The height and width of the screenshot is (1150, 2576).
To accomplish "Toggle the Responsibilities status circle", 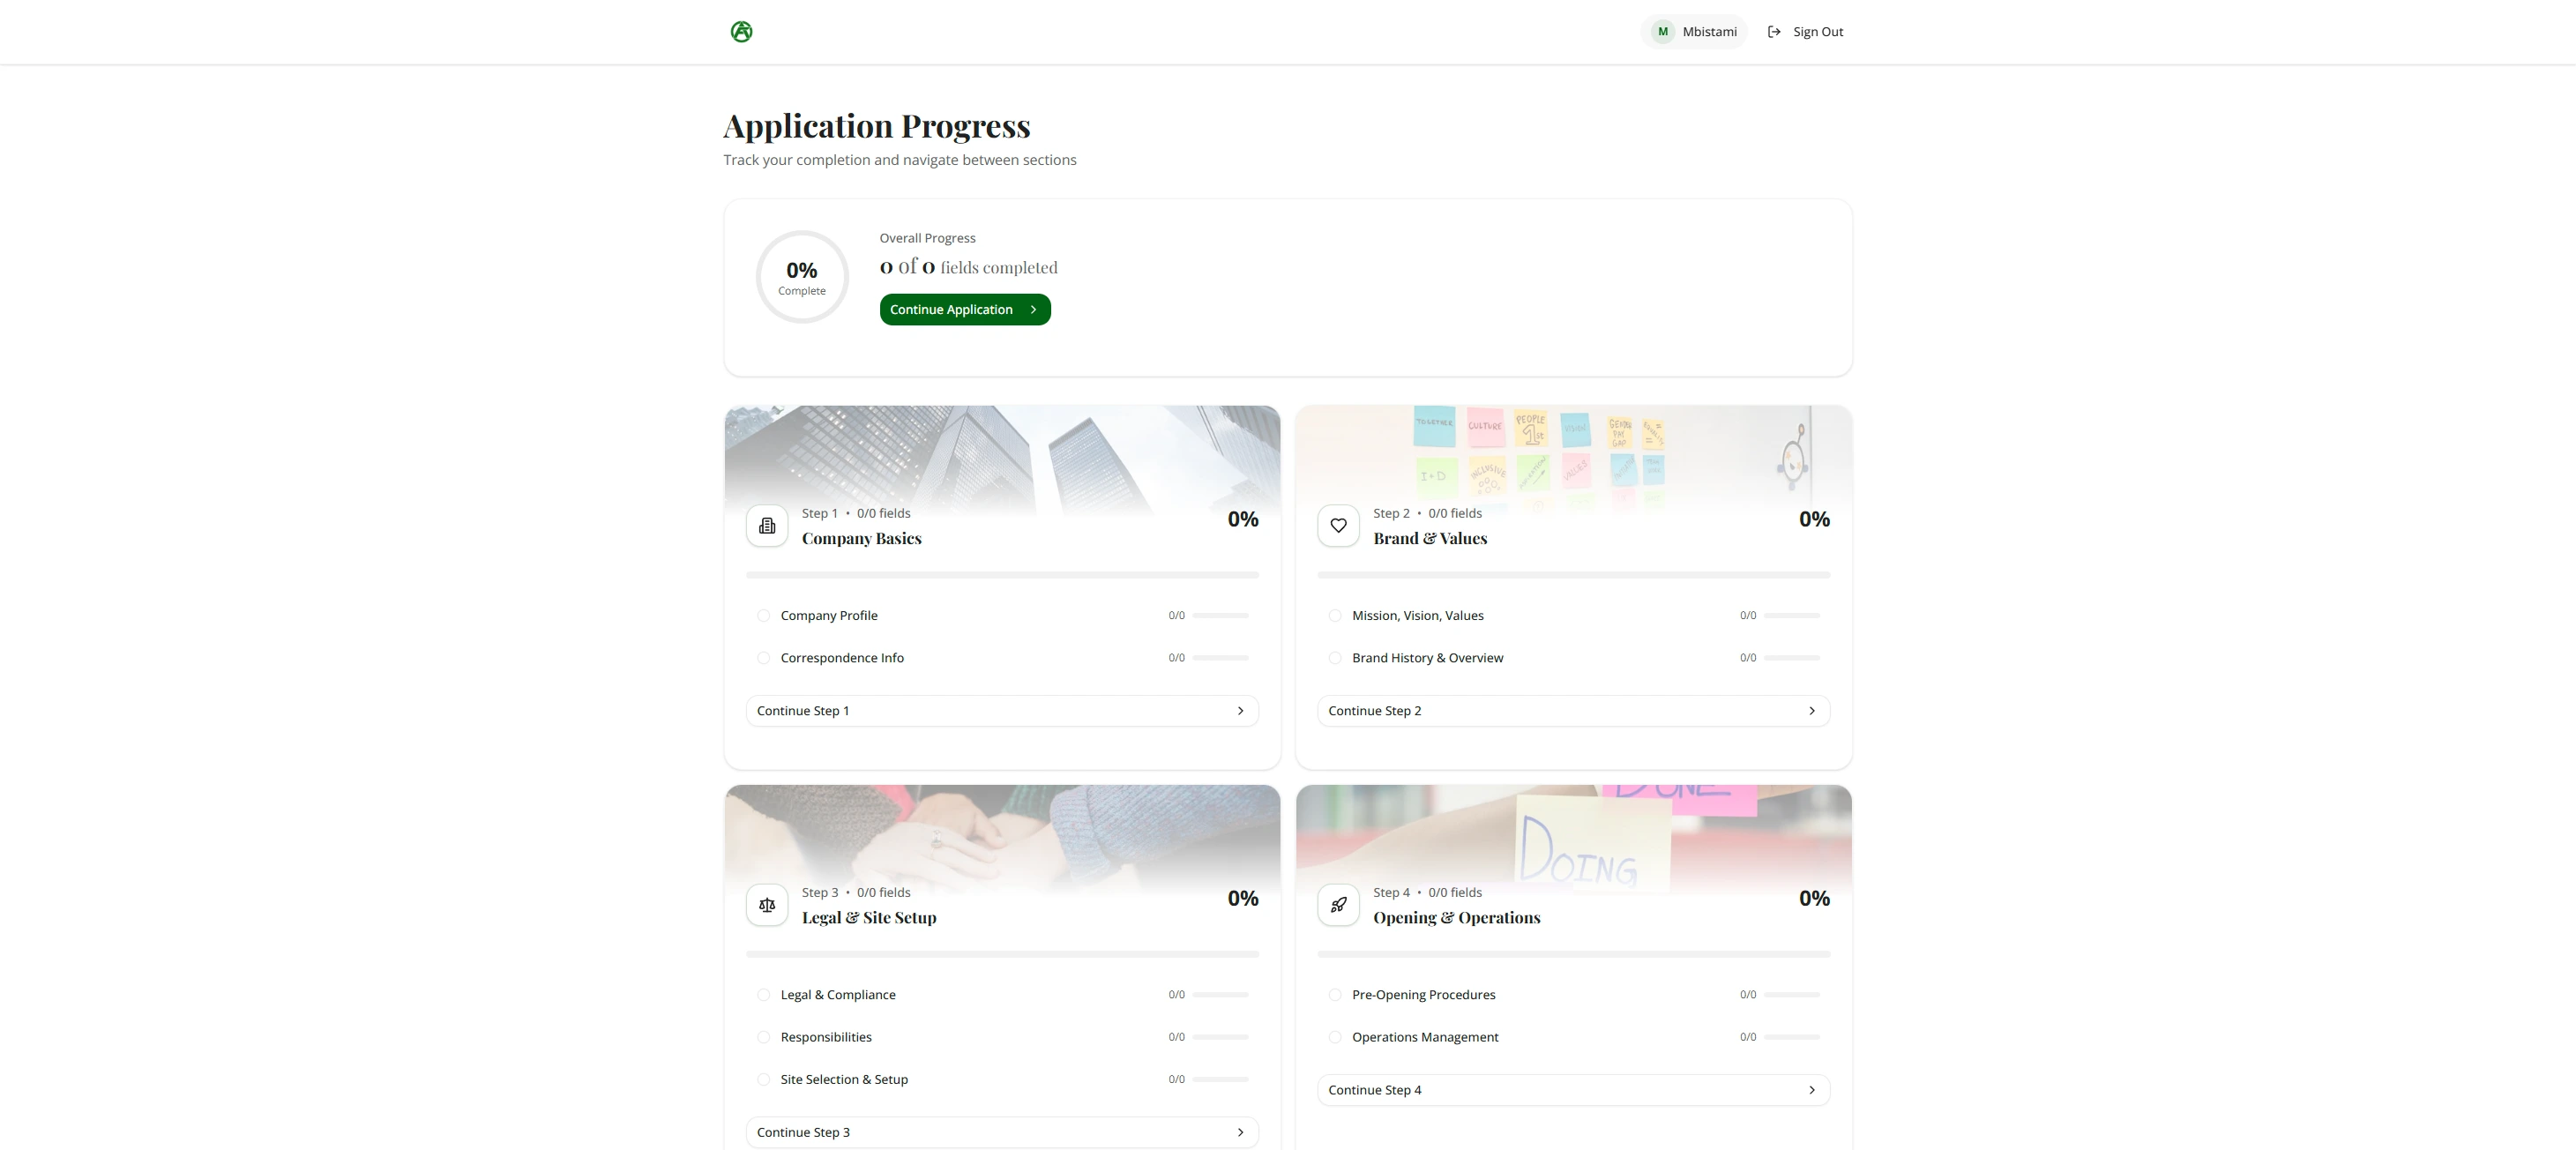I will pyautogui.click(x=763, y=1038).
